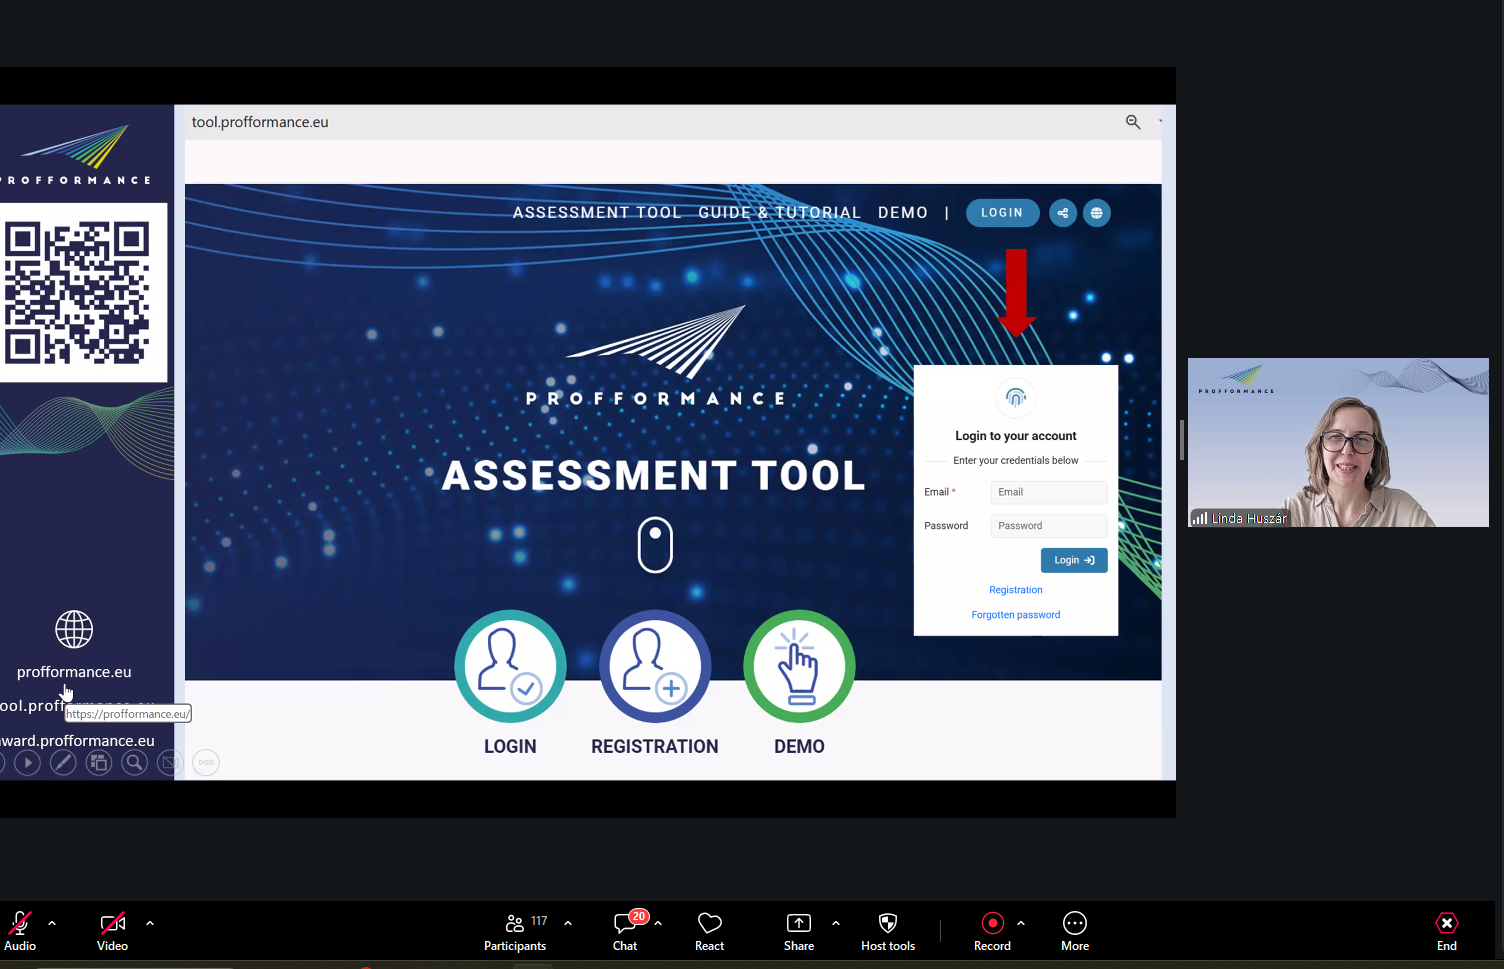Open the Chat panel

[x=626, y=931]
